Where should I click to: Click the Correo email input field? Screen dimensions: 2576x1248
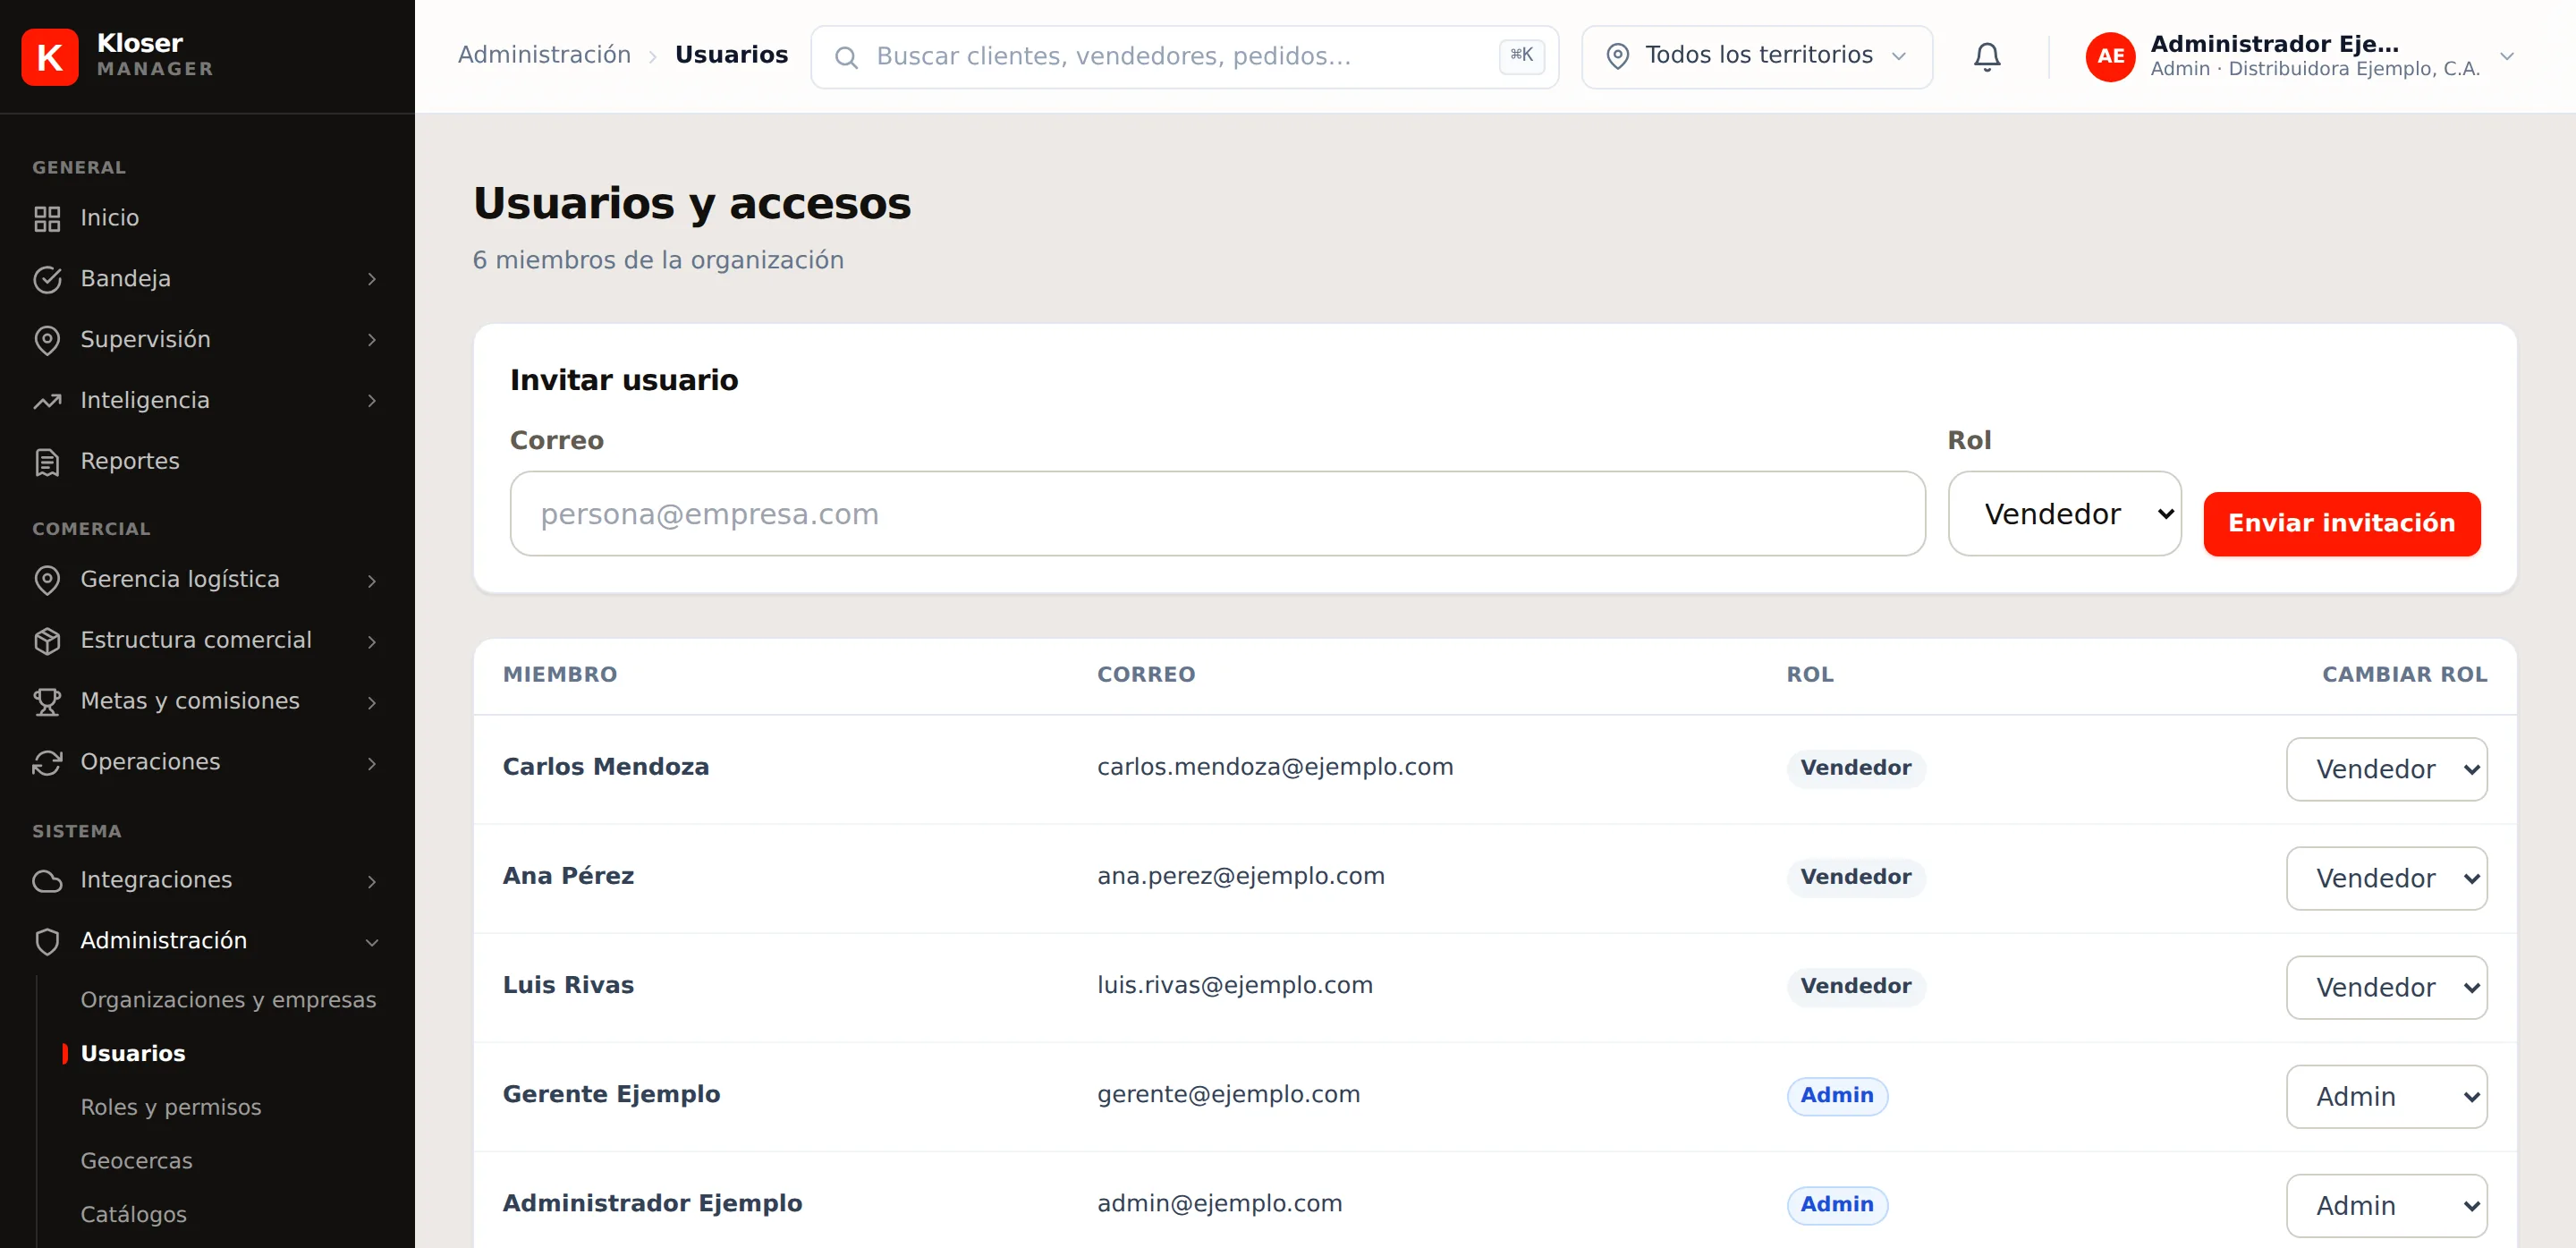coord(1217,514)
